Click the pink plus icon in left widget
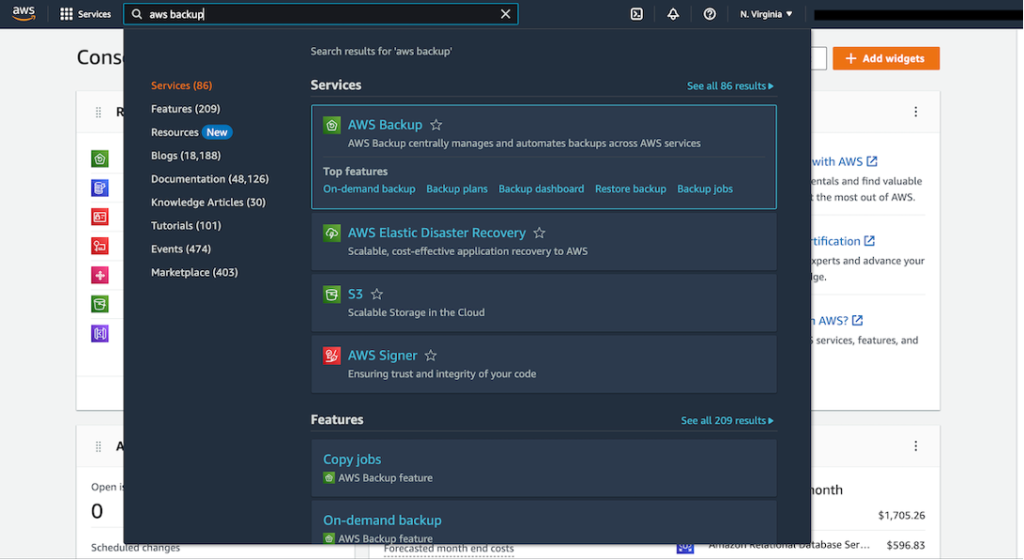The height and width of the screenshot is (560, 1024). 100,275
